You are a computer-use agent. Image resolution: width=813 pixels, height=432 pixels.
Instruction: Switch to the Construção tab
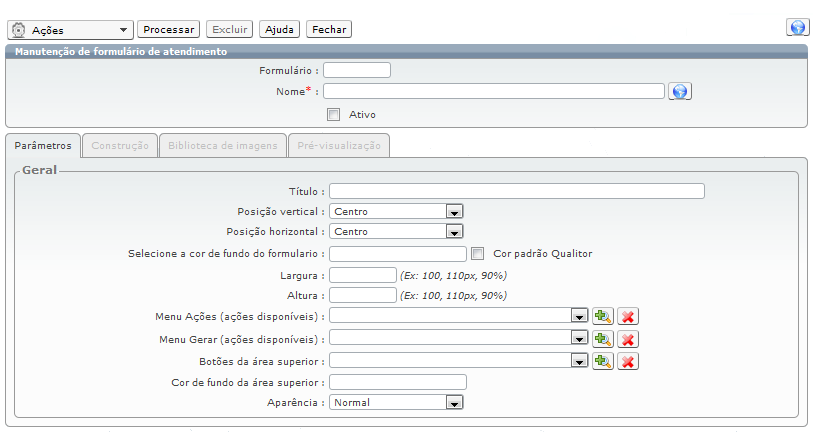pyautogui.click(x=120, y=146)
